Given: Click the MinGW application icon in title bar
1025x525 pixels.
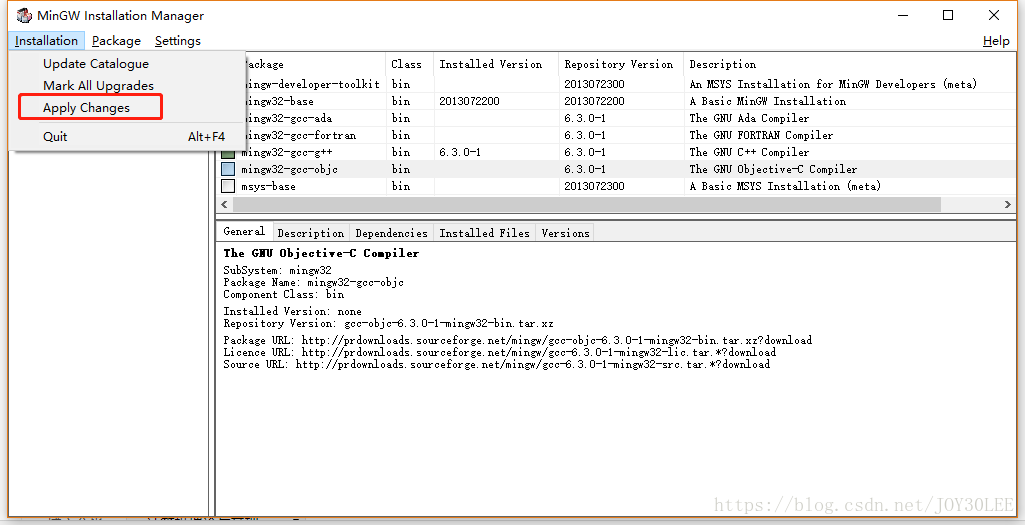Looking at the screenshot, I should coord(24,15).
